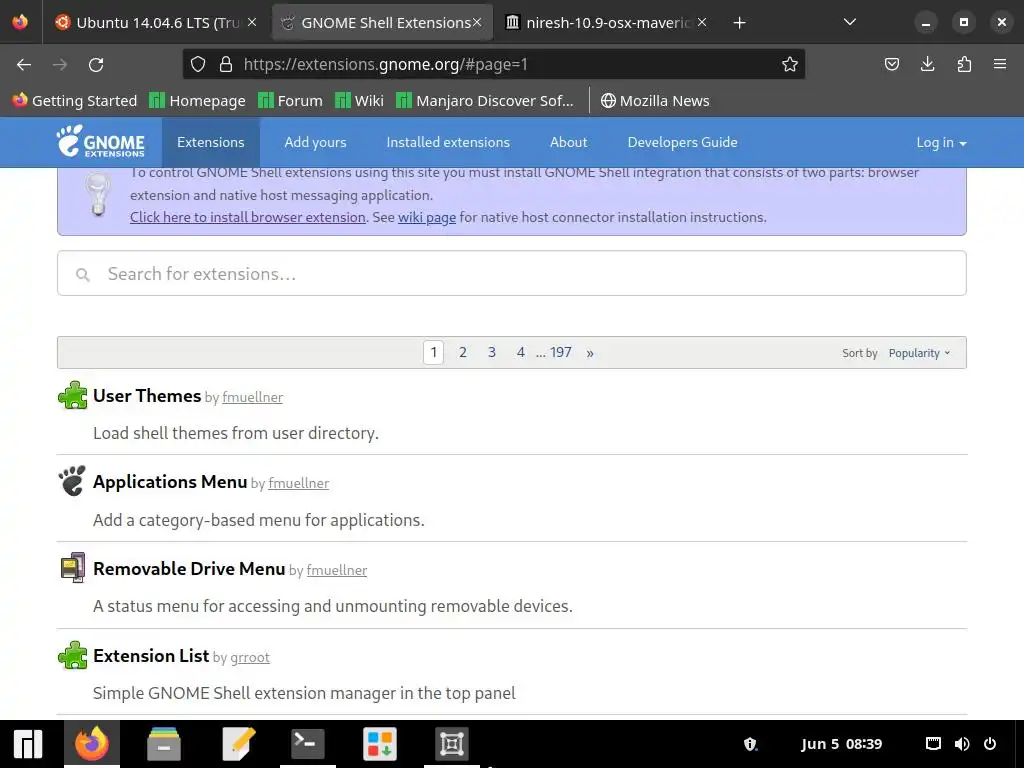The width and height of the screenshot is (1024, 768).
Task: Click Firefox icon in the taskbar
Action: [91, 743]
